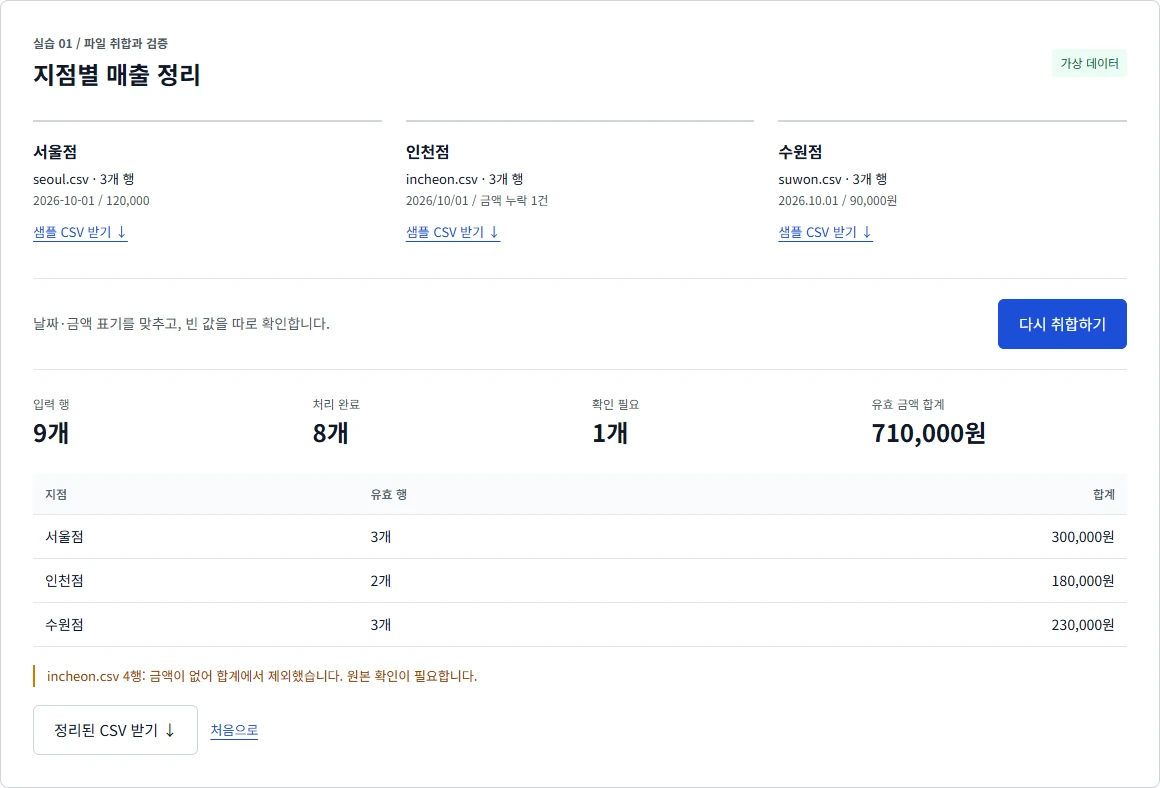This screenshot has width=1160, height=788.
Task: Click the 180,000원 total cell
Action: point(1082,581)
